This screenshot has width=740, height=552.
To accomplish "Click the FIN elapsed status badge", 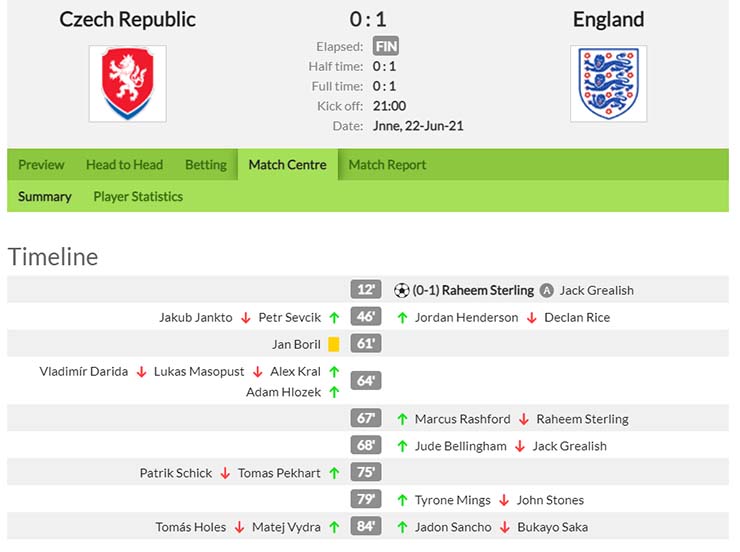I will tap(386, 46).
